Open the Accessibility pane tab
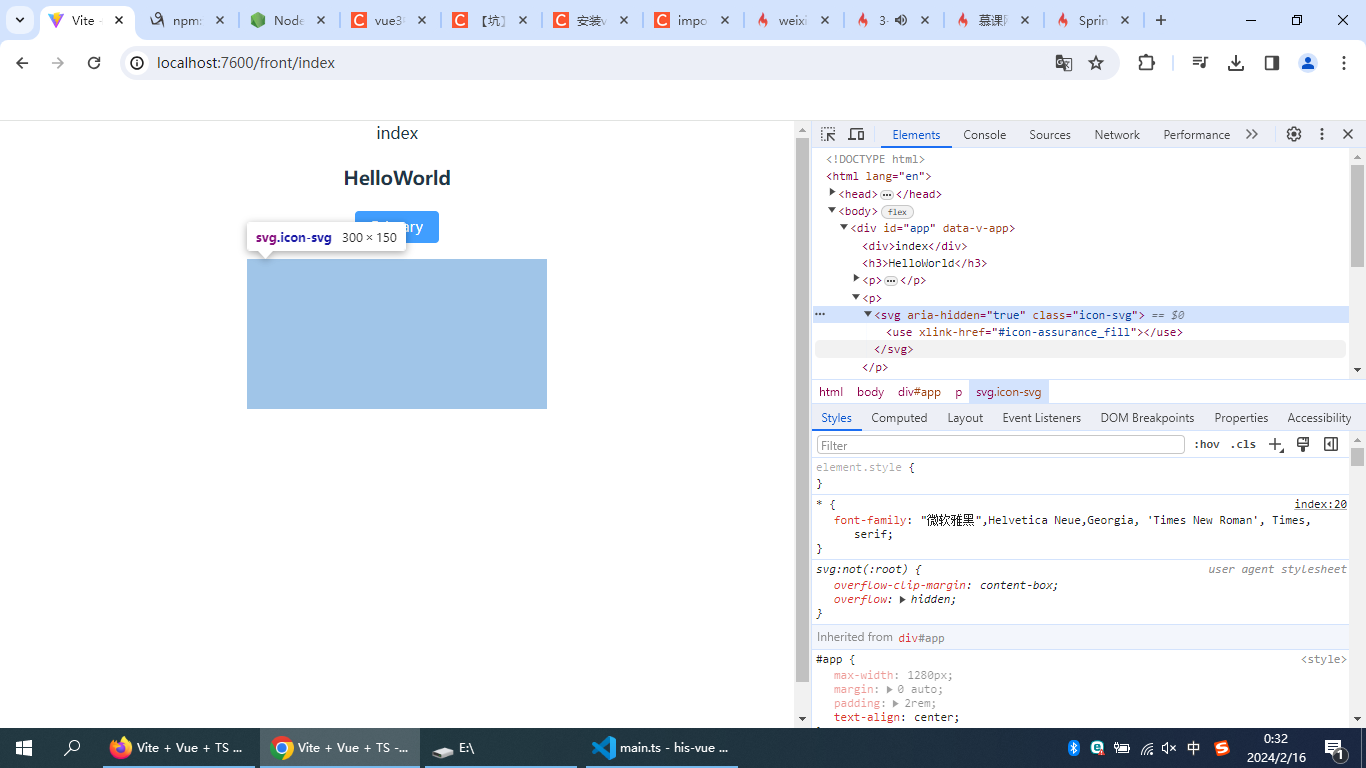 [x=1319, y=418]
